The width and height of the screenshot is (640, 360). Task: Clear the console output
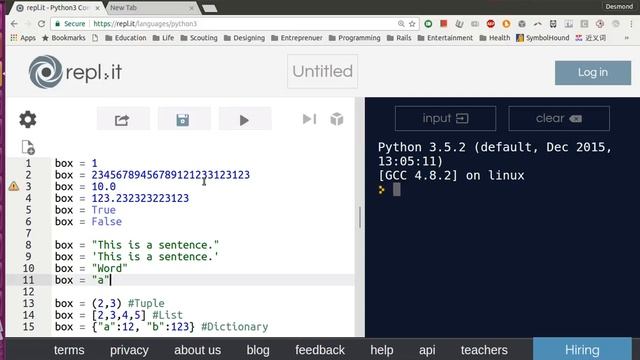pyautogui.click(x=559, y=118)
